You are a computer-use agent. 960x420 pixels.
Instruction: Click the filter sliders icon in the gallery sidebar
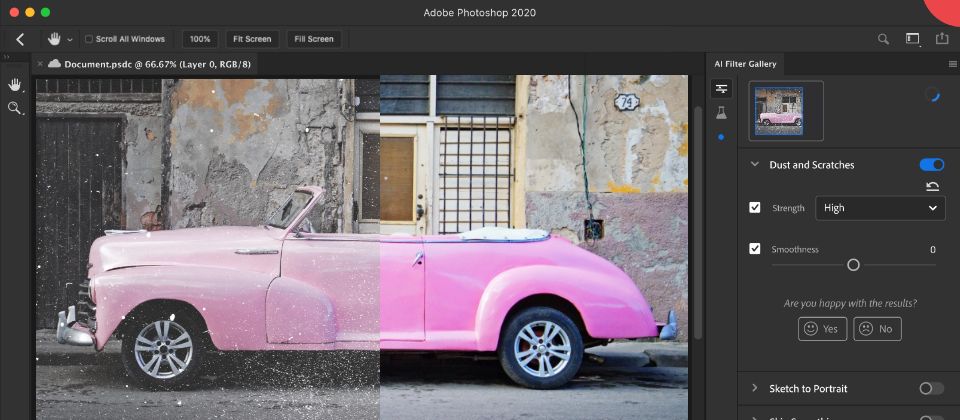[721, 89]
